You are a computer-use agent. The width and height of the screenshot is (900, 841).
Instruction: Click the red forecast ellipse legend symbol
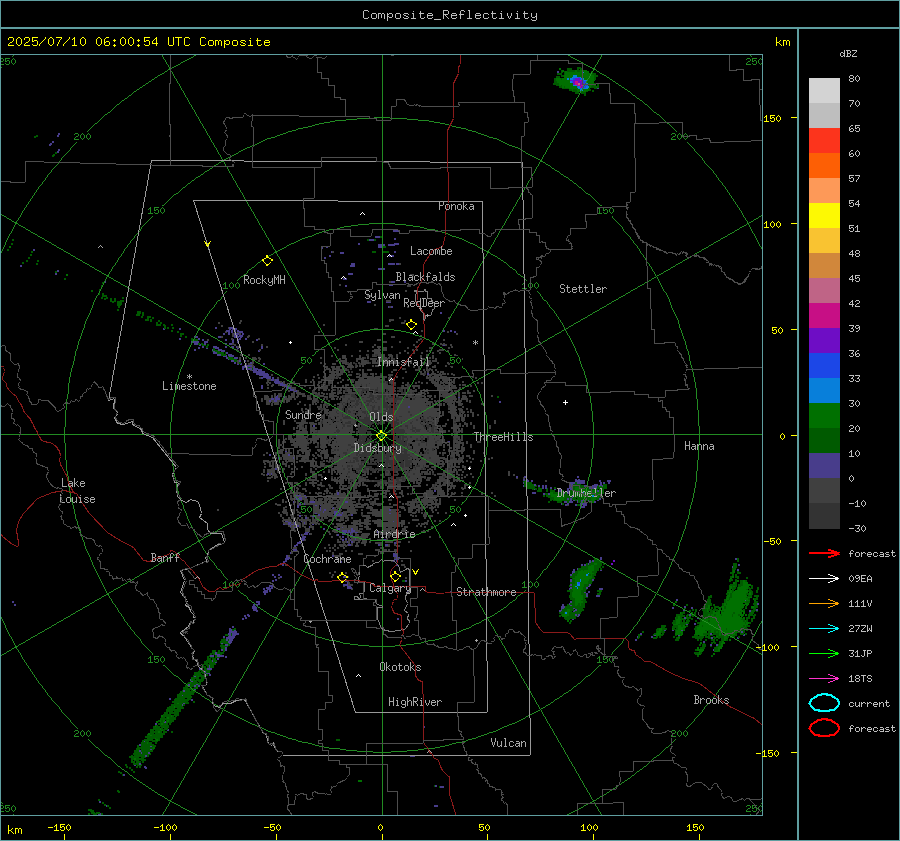824,728
